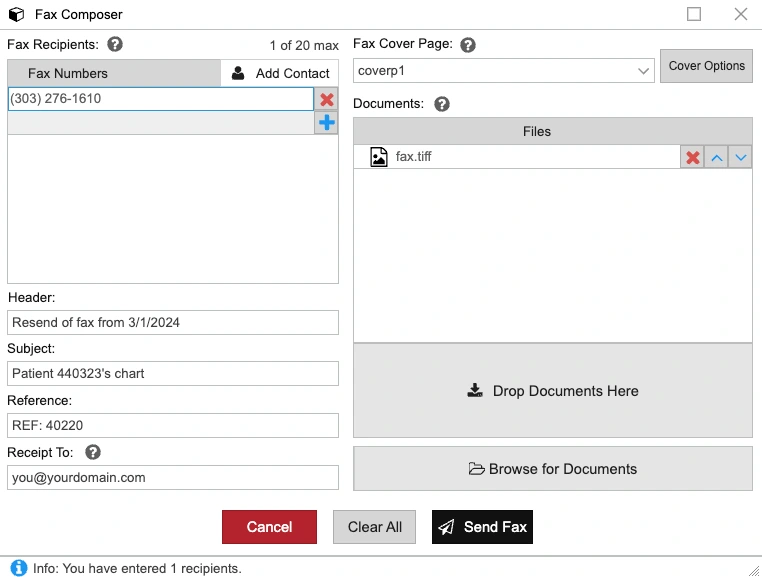The width and height of the screenshot is (762, 577).
Task: Expand the coverp1 cover page dropdown
Action: (x=644, y=72)
